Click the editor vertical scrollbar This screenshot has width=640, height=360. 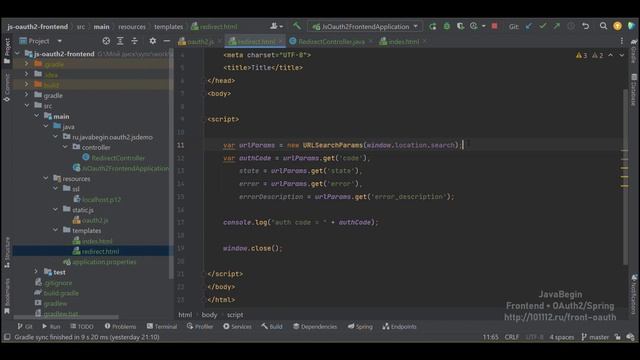[624, 176]
